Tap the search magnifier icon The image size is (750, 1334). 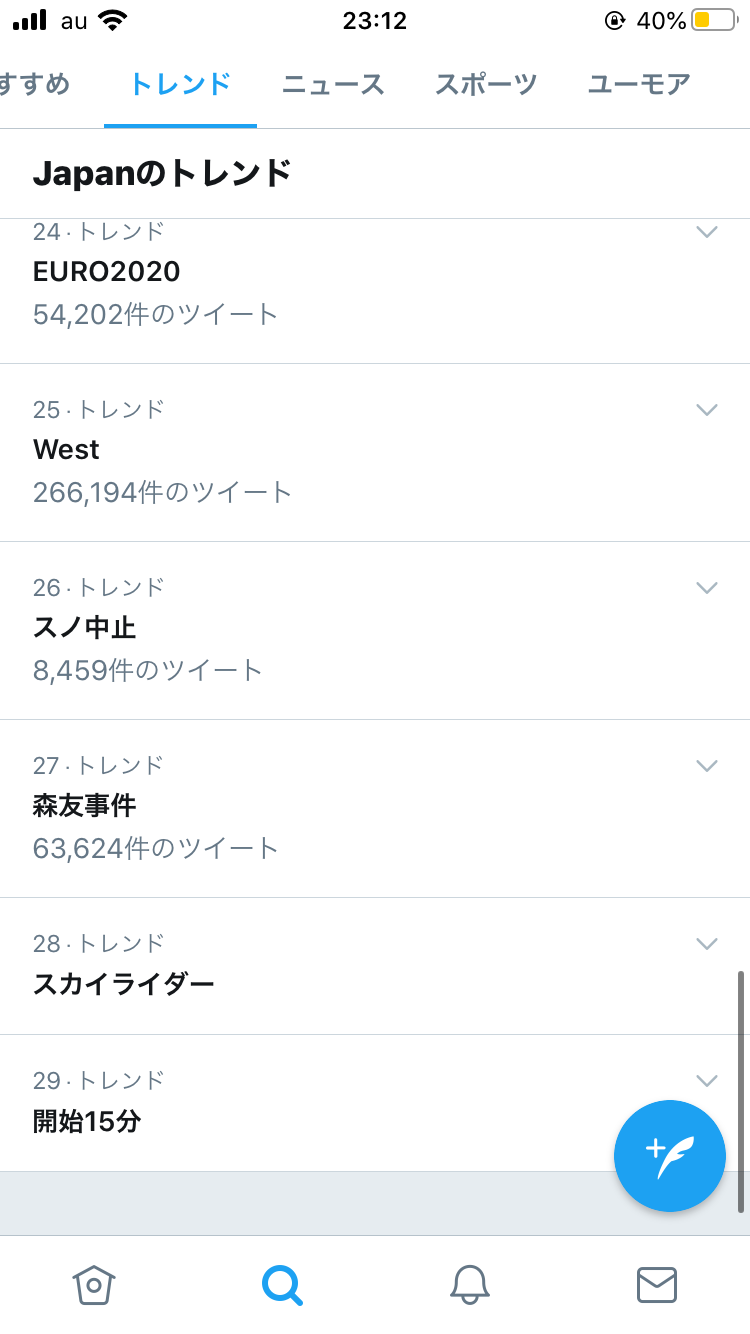coord(282,1284)
